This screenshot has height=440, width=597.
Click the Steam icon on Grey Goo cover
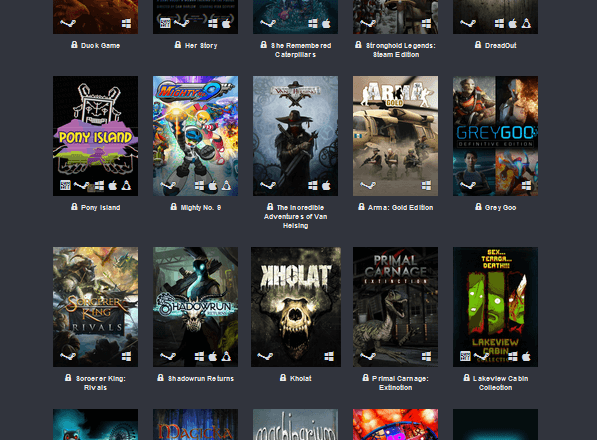click(x=468, y=186)
